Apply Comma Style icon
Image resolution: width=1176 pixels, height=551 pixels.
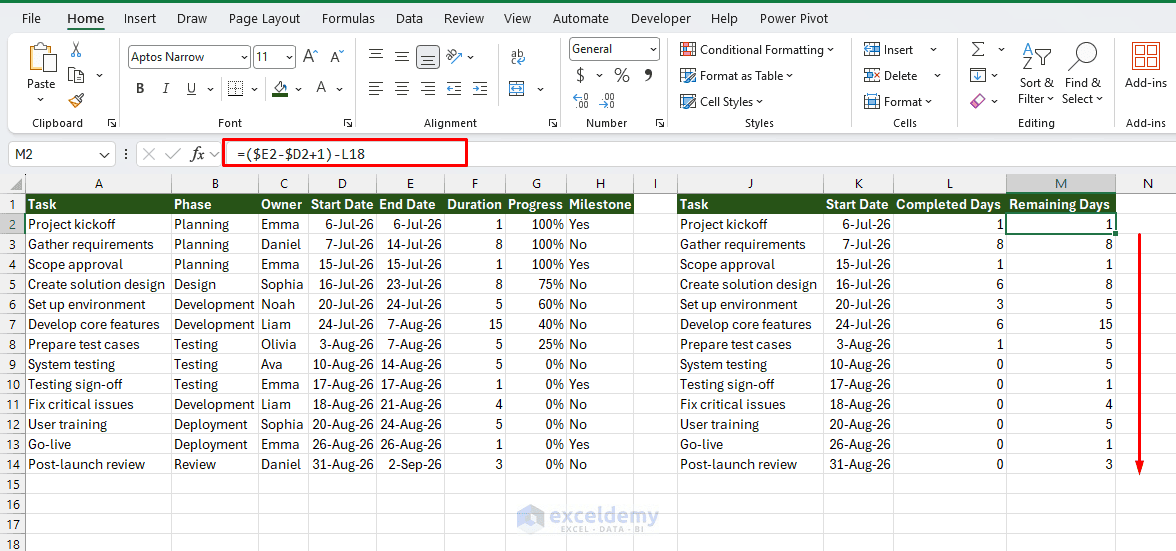648,75
